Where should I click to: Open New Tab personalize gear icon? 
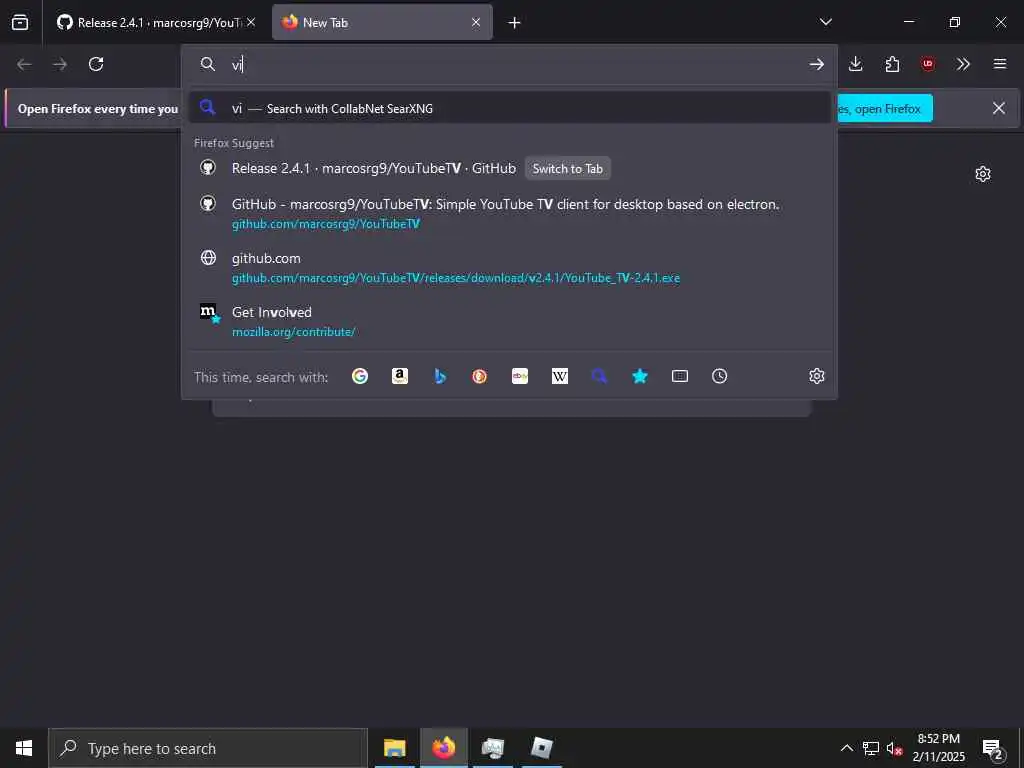(x=983, y=174)
